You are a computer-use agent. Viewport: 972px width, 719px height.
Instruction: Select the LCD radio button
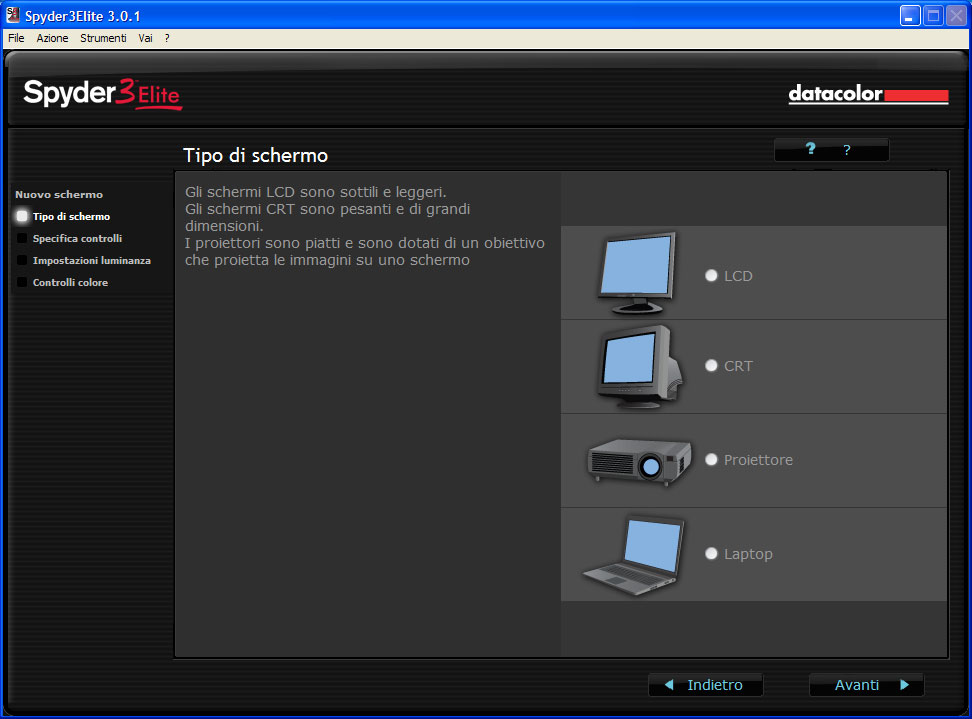pyautogui.click(x=711, y=275)
